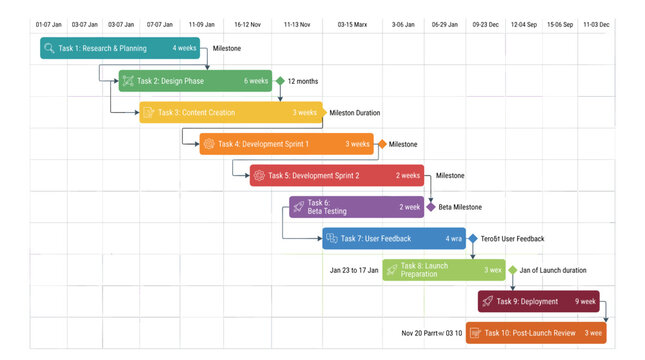
Task: Click the gear icon on Task 5 bar
Action: click(259, 176)
